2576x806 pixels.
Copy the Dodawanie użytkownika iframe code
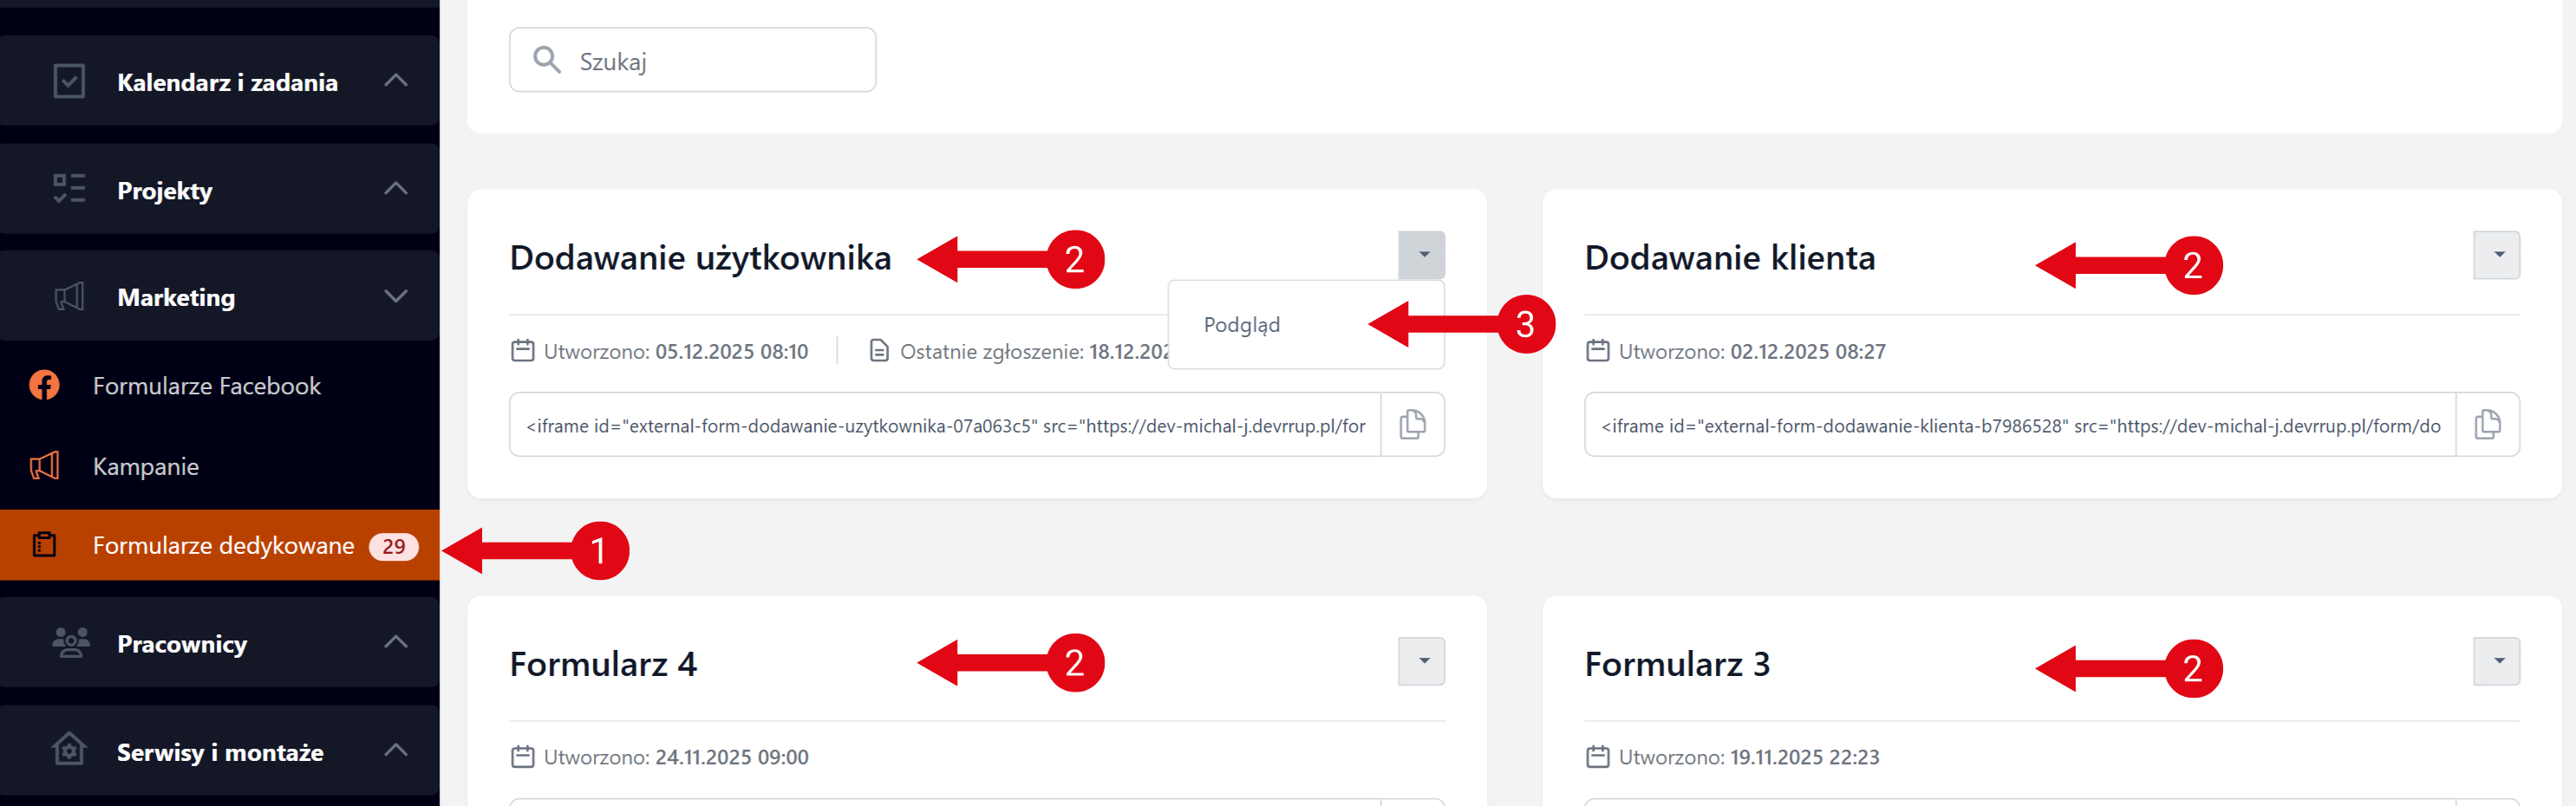1412,425
